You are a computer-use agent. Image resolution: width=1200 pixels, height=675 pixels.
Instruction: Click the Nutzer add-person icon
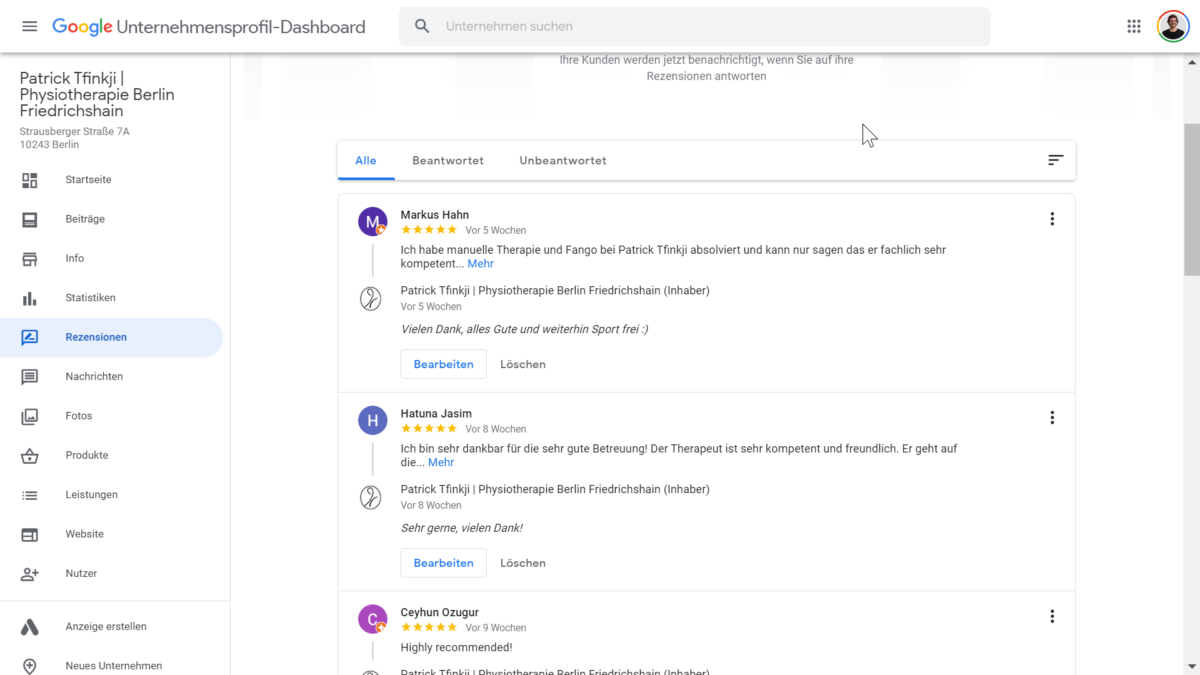(30, 574)
